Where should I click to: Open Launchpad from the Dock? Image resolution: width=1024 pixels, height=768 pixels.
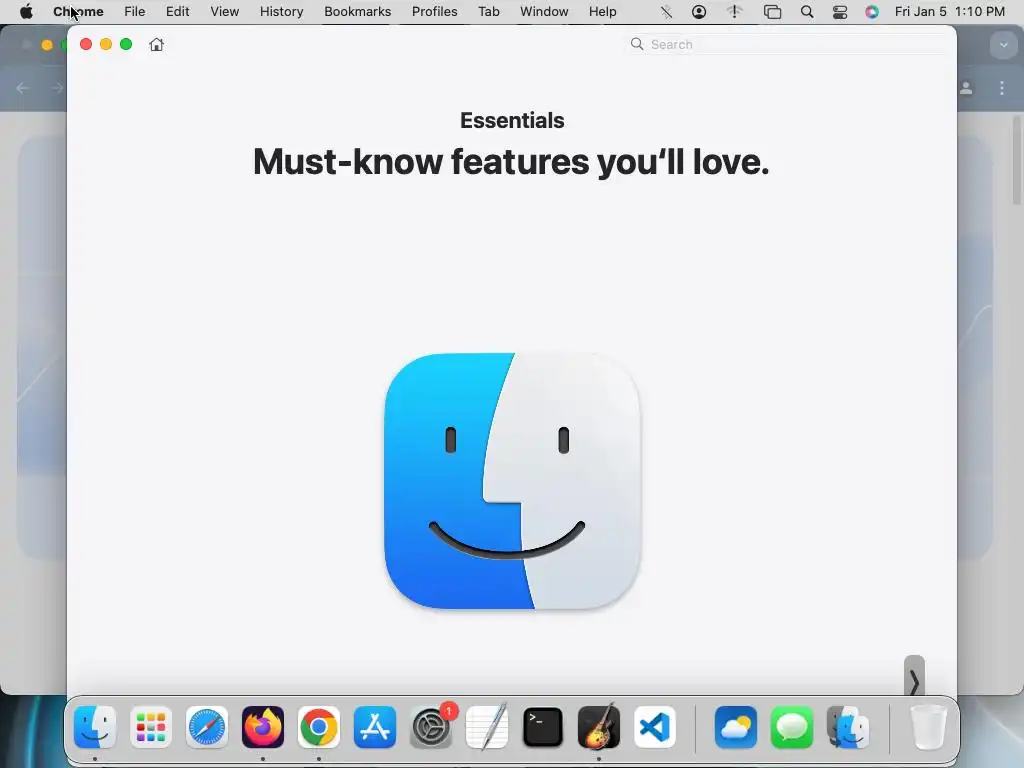(x=151, y=727)
